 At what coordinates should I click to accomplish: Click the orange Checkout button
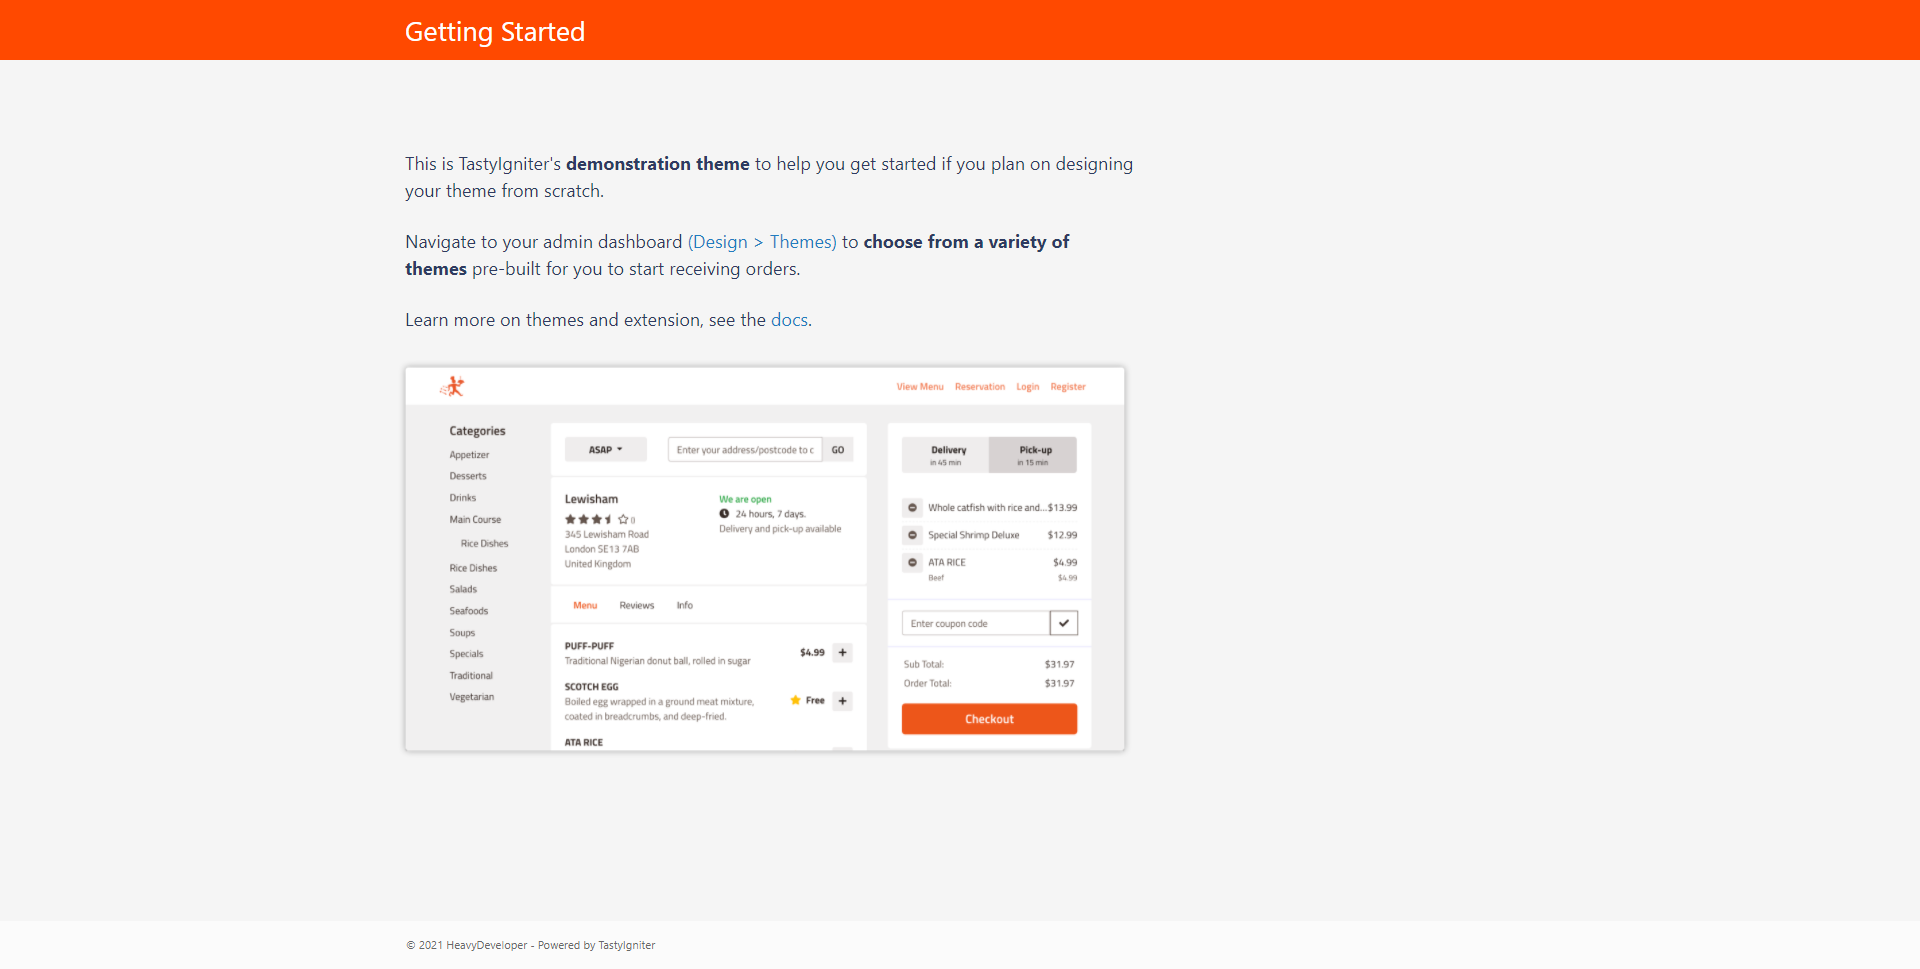pos(989,719)
